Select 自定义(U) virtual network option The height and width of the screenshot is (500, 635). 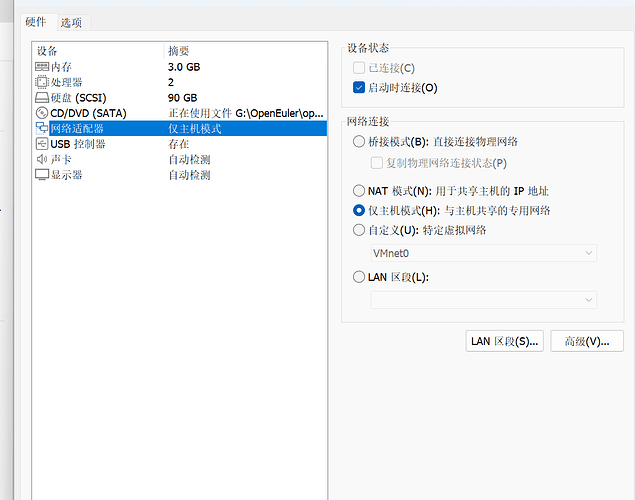(x=360, y=230)
